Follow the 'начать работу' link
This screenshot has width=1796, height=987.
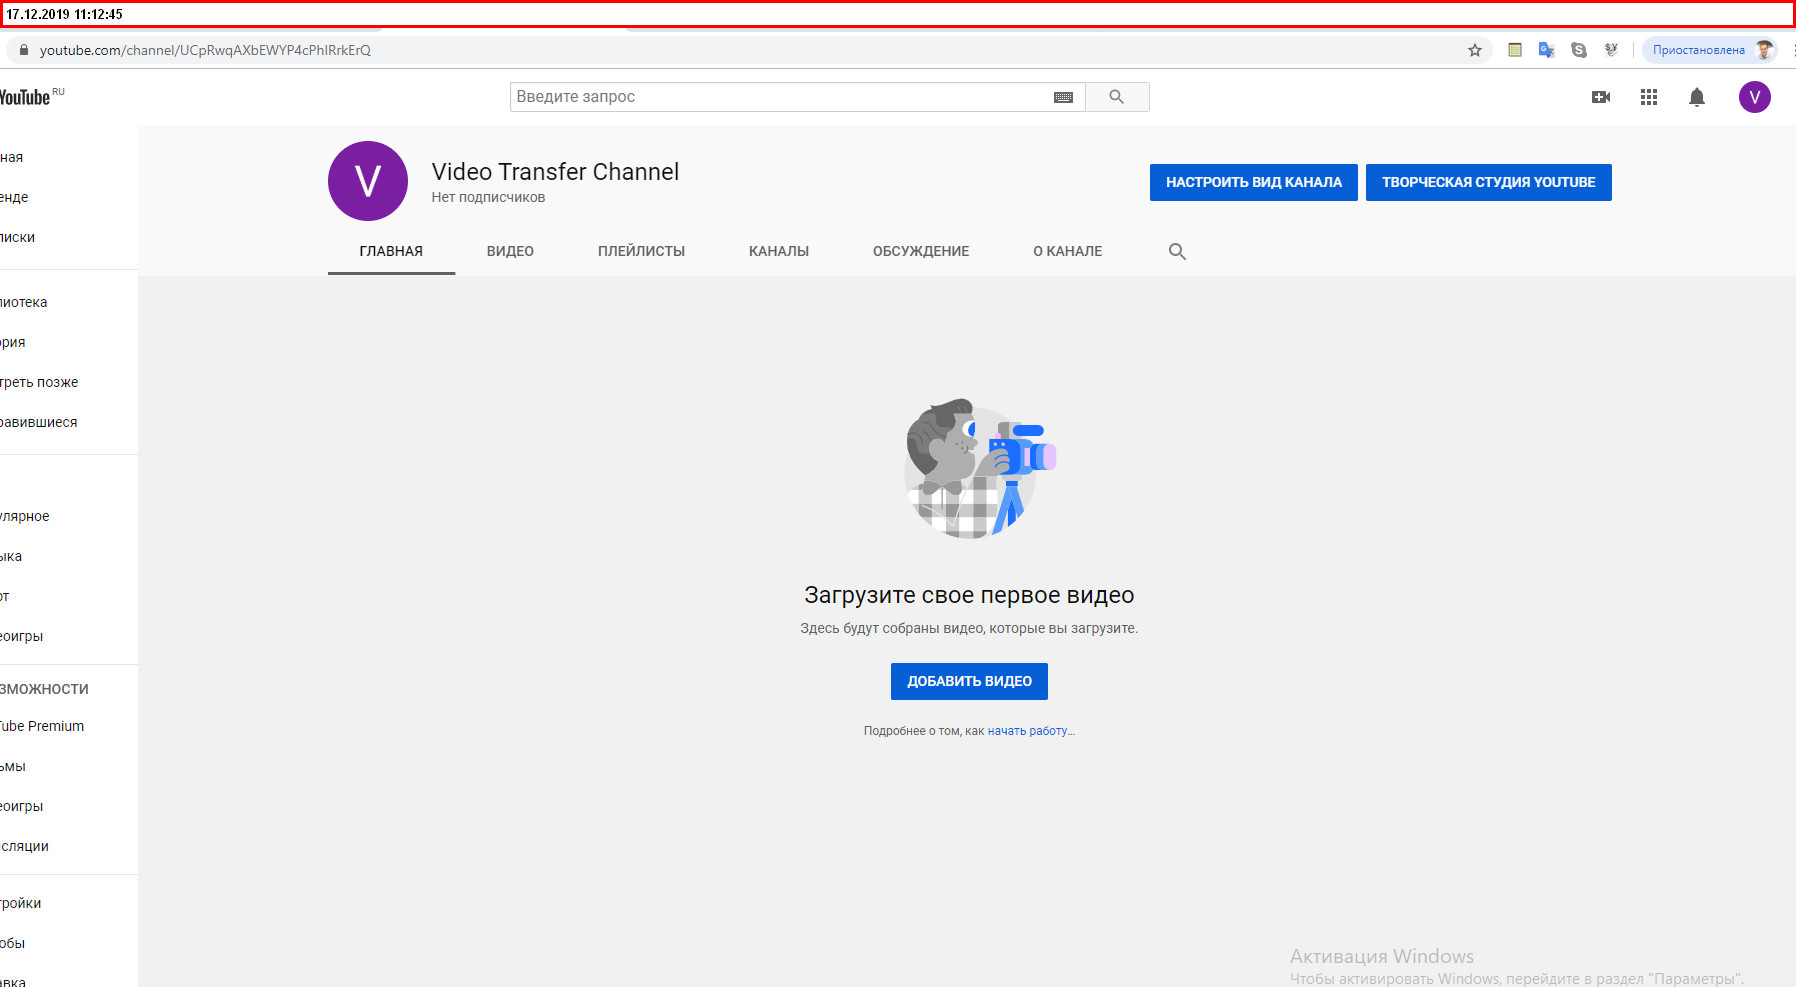(1027, 731)
